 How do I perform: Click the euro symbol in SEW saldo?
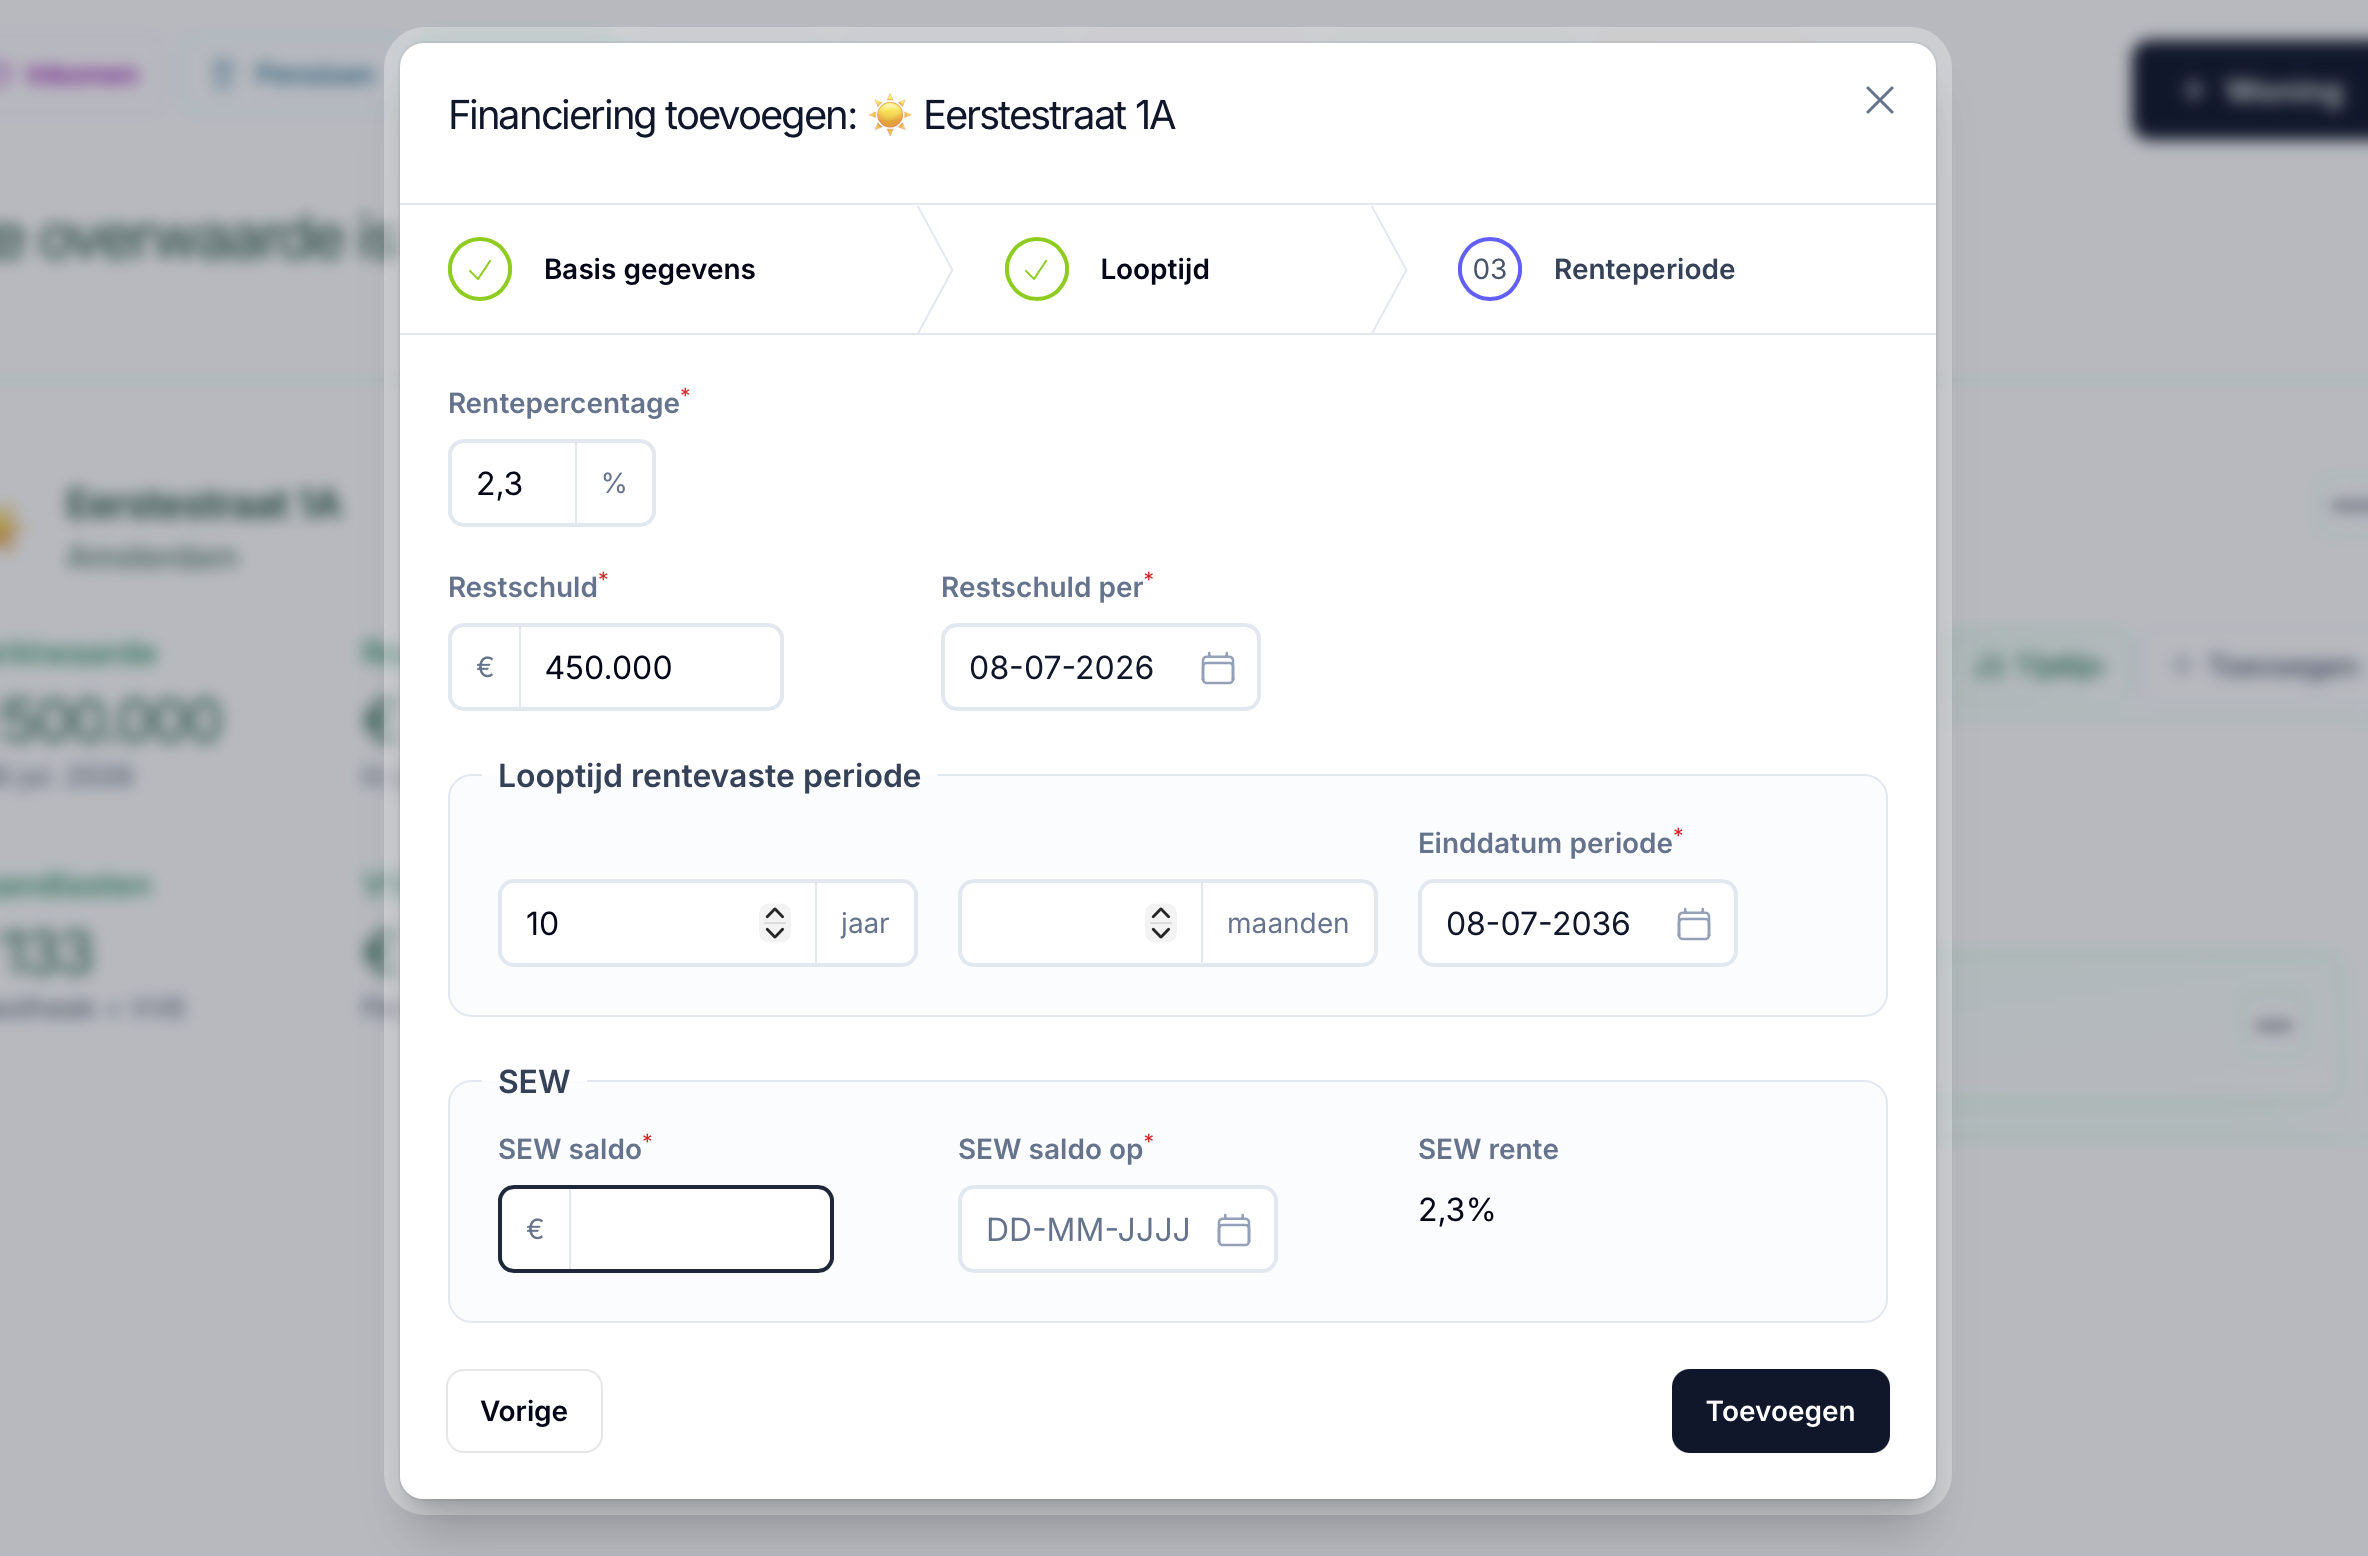coord(535,1229)
